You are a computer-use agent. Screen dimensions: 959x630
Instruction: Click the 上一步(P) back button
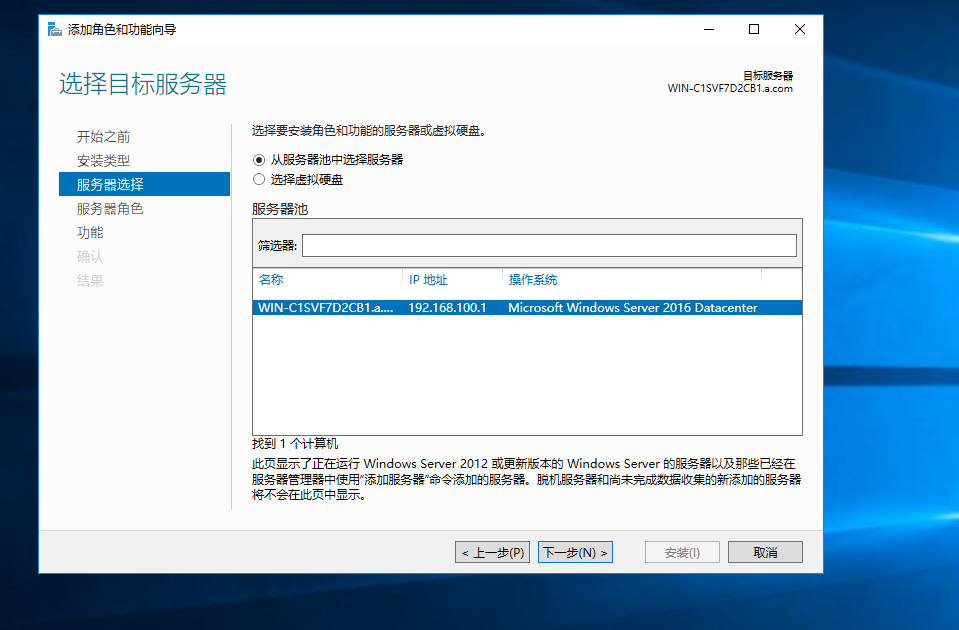pos(492,552)
